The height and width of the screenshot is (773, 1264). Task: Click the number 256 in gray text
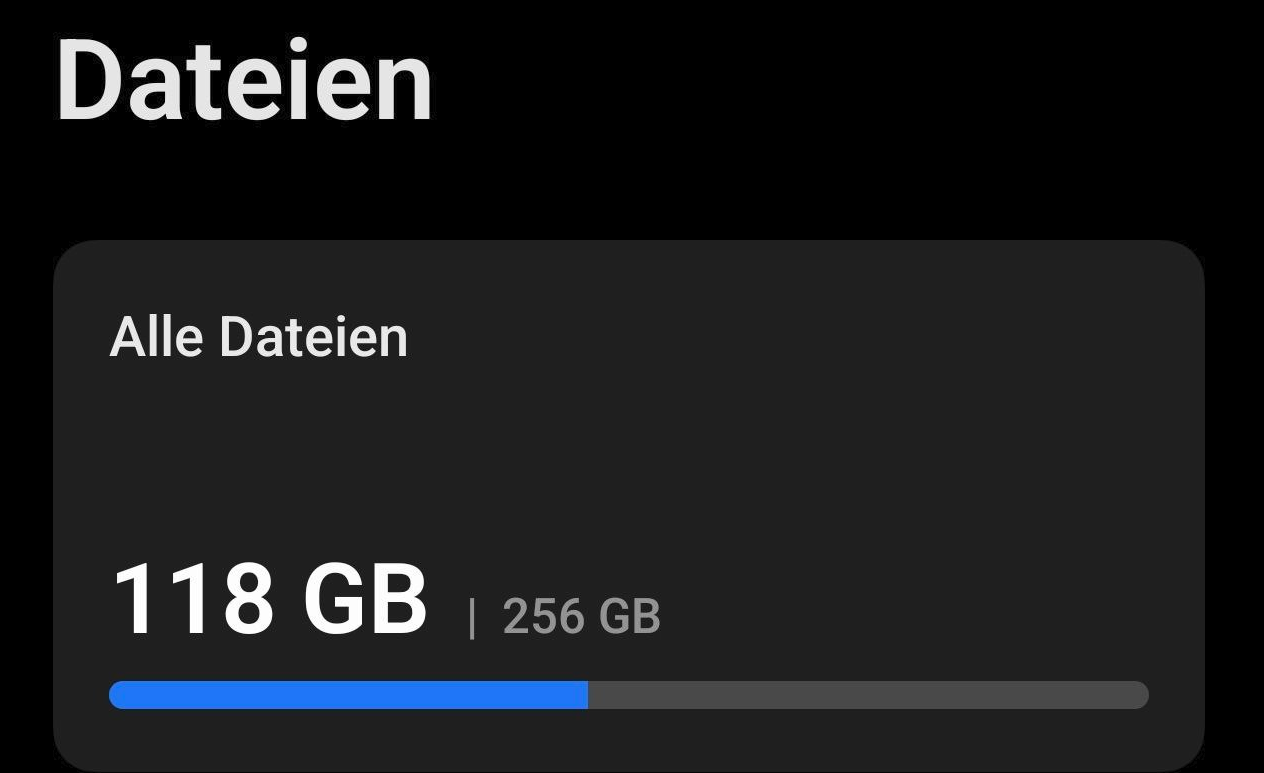(x=543, y=616)
